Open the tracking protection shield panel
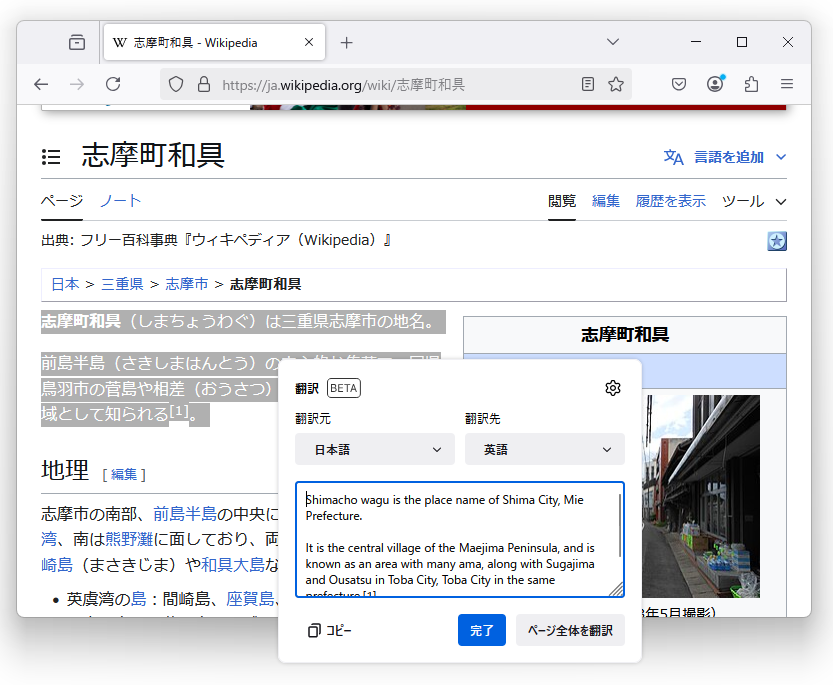Viewport: 833px width, 685px height. (x=174, y=84)
